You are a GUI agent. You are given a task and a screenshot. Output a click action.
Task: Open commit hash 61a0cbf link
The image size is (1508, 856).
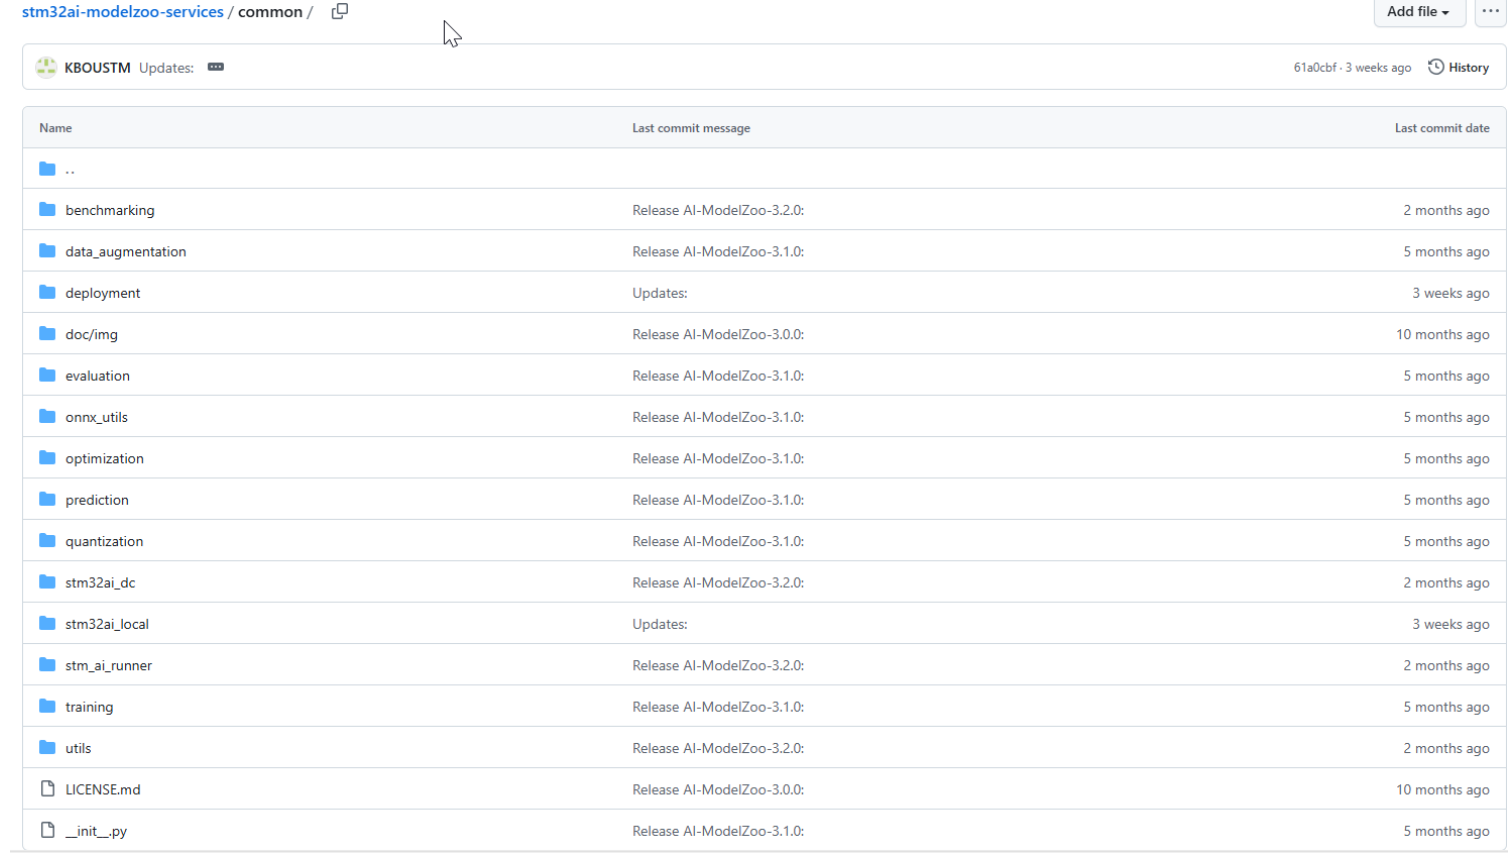click(x=1314, y=68)
